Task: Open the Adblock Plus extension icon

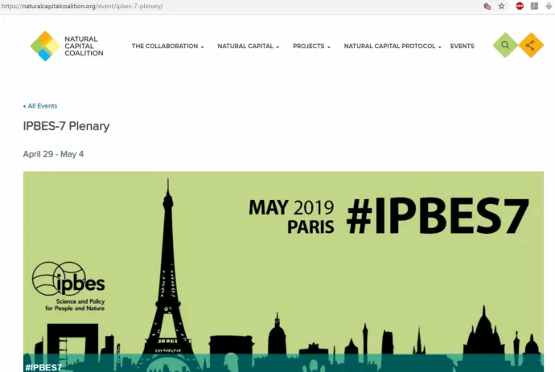Action: tap(520, 6)
